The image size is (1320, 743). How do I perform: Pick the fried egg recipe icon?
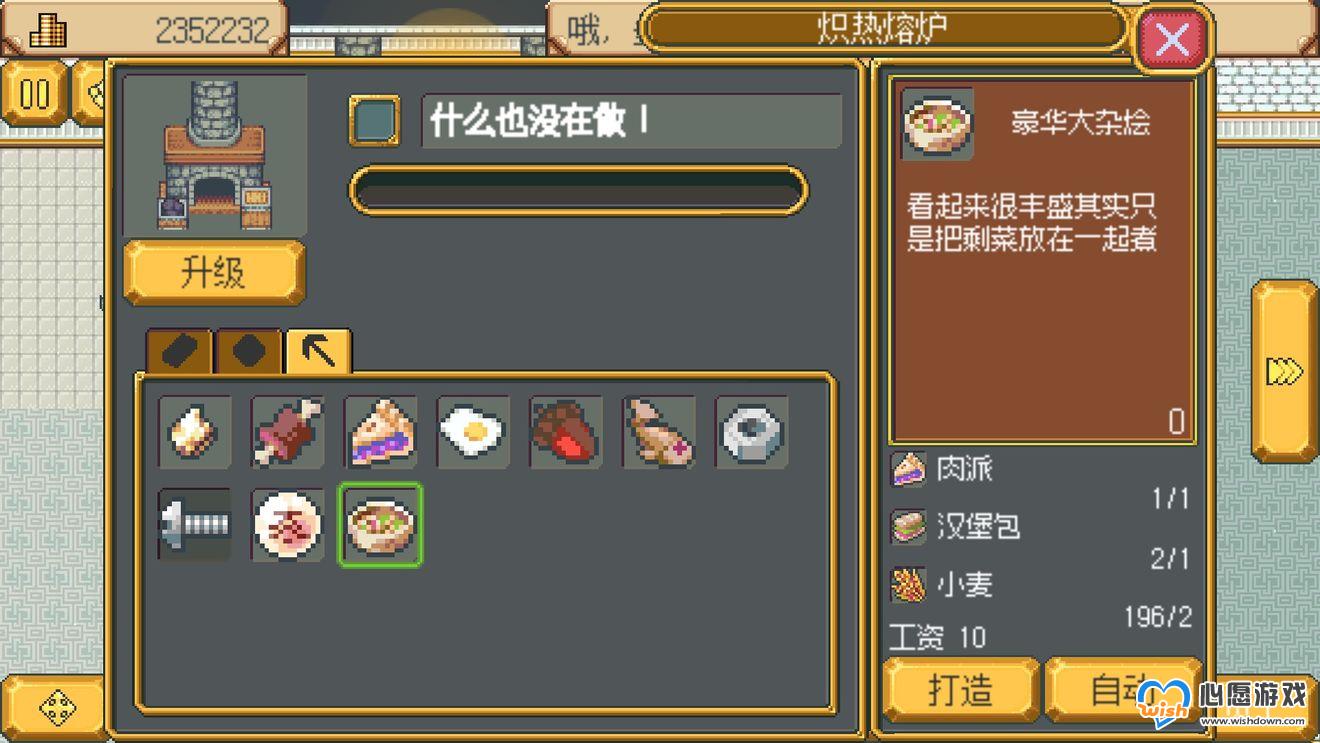click(x=473, y=433)
